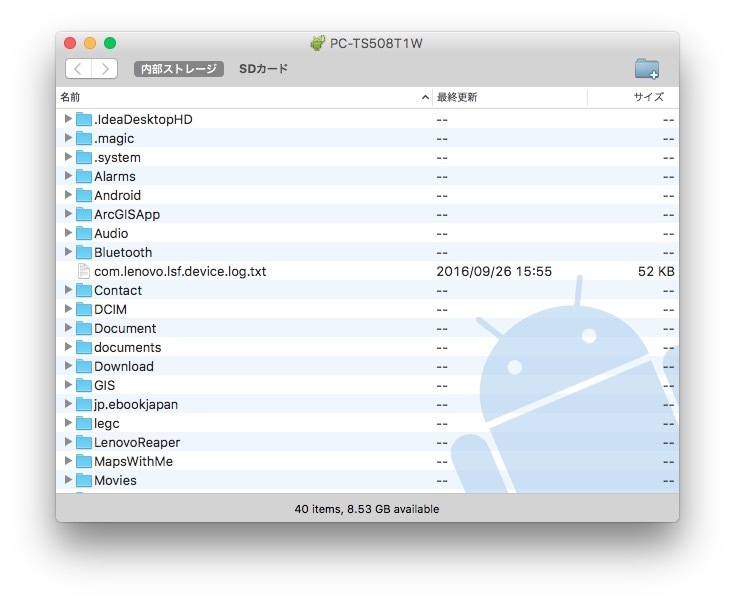Select the Audio folder icon
The height and width of the screenshot is (602, 735).
pyautogui.click(x=84, y=233)
